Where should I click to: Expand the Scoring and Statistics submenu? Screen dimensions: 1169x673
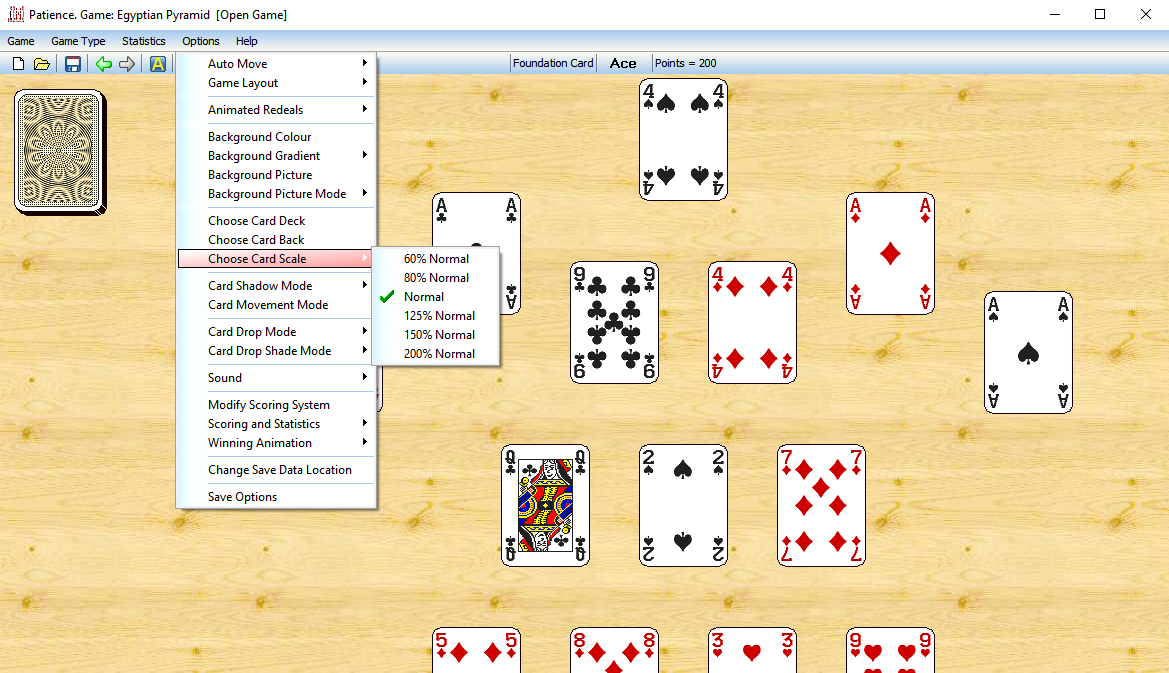tap(276, 423)
